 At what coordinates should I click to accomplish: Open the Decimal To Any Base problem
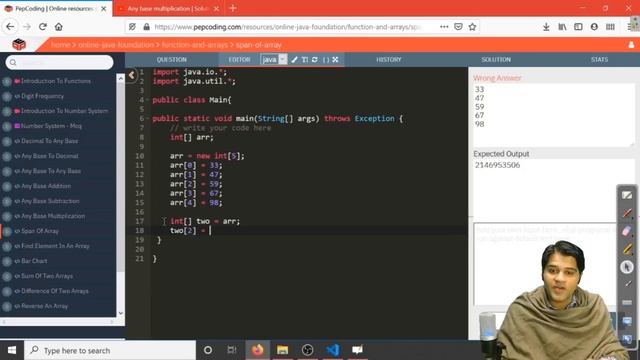pyautogui.click(x=49, y=141)
